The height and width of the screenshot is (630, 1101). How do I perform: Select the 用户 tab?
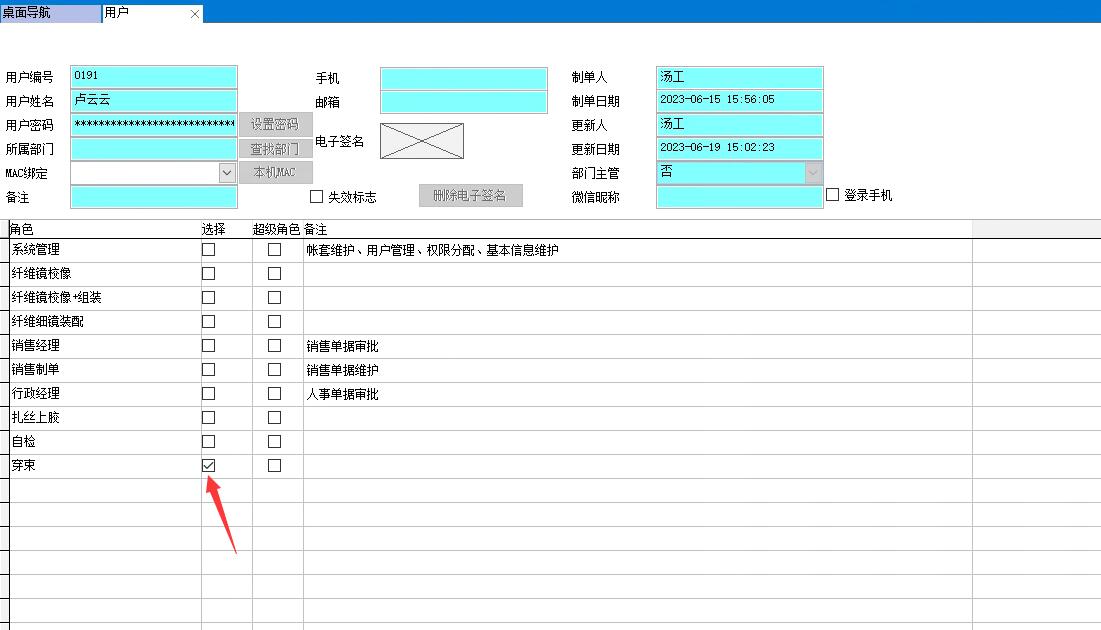pos(140,13)
